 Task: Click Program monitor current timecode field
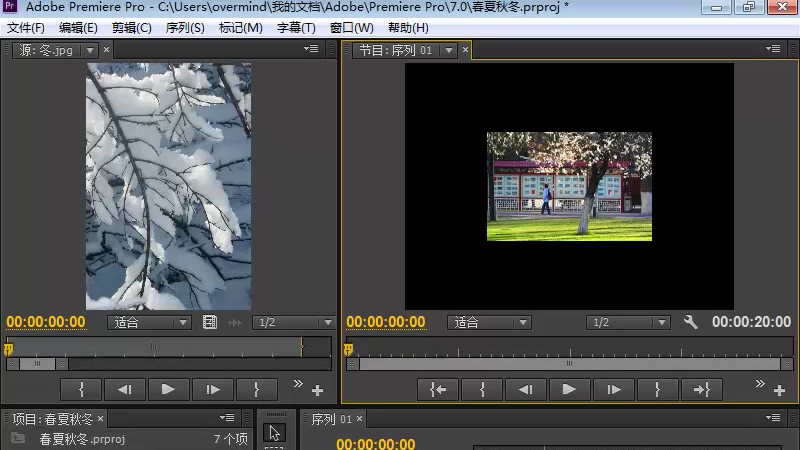(386, 322)
